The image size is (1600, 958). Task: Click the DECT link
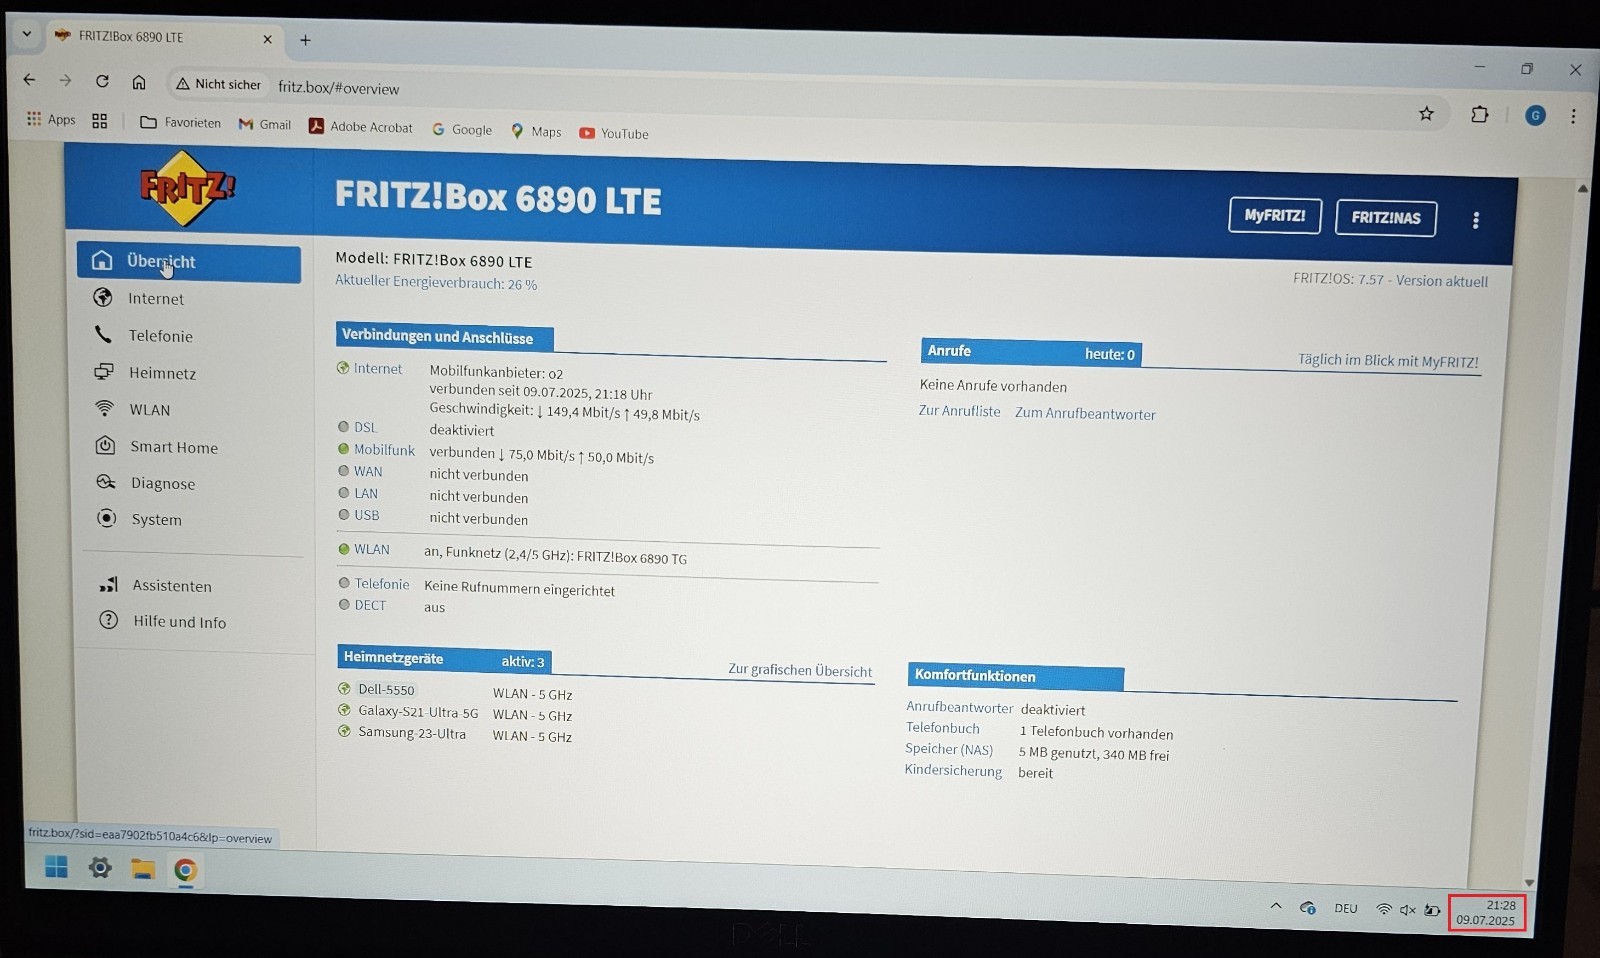click(370, 605)
